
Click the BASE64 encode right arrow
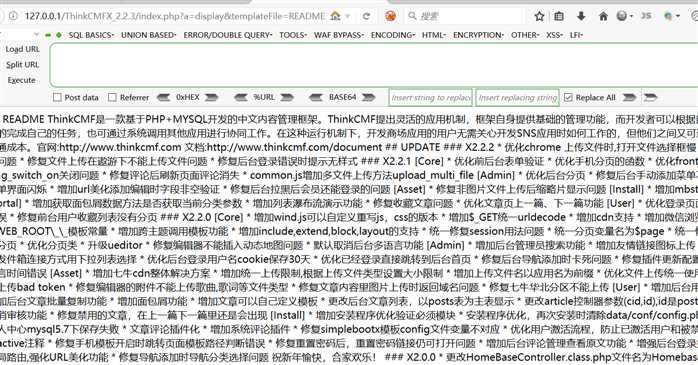click(368, 97)
